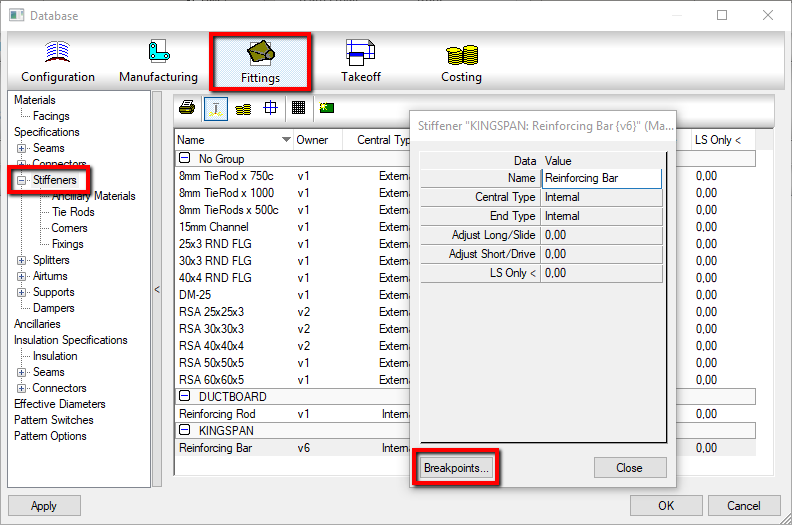792x525 pixels.
Task: Sort by the Owner column header
Action: click(x=318, y=140)
